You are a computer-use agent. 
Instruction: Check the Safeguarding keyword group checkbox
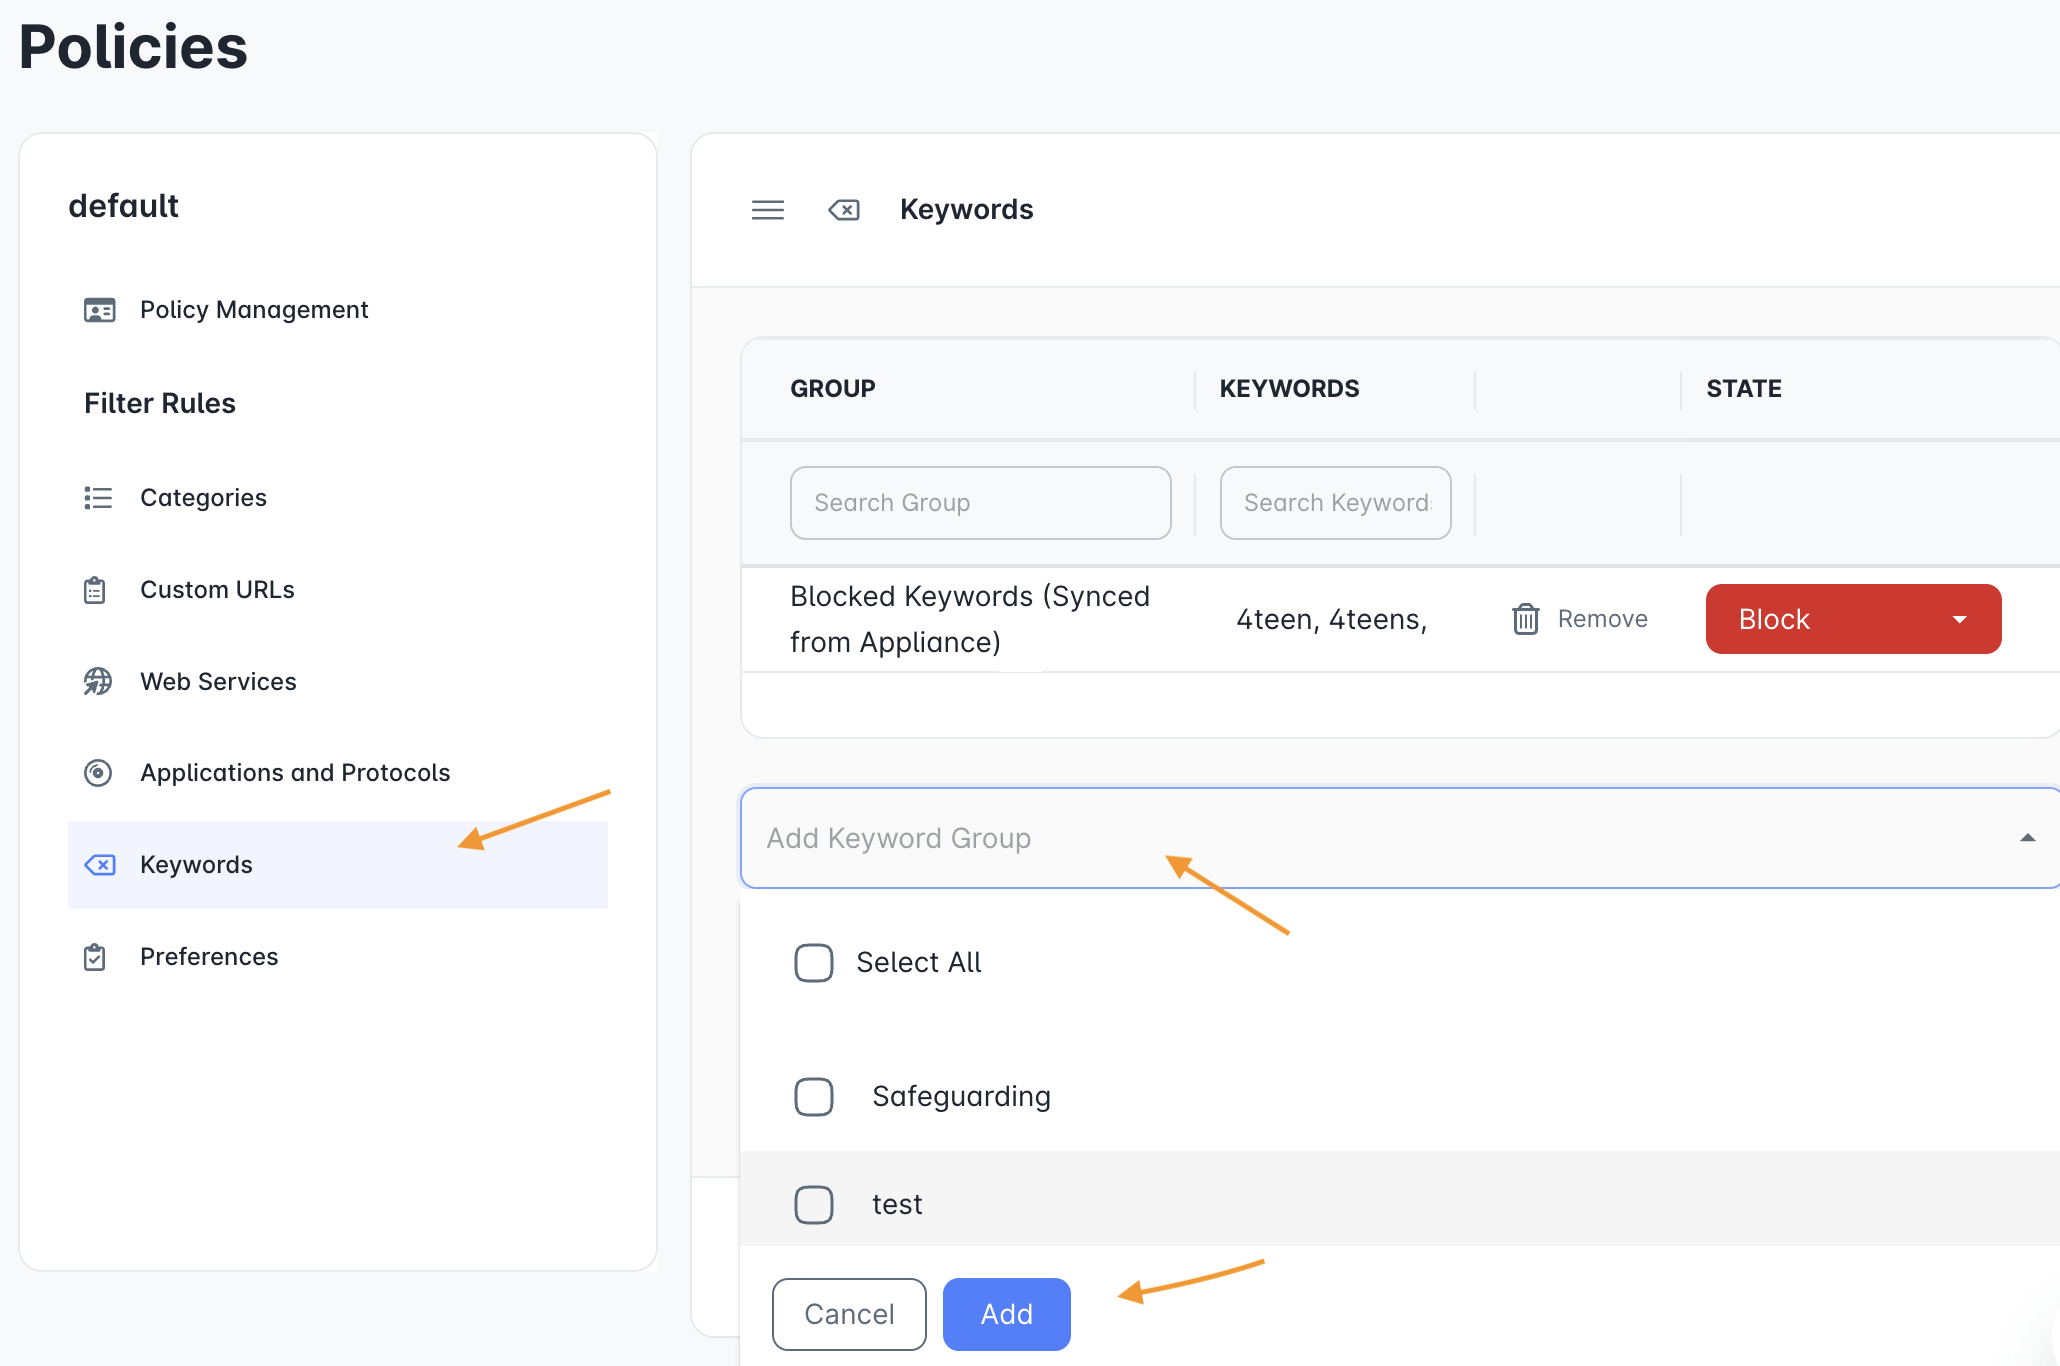click(x=814, y=1097)
